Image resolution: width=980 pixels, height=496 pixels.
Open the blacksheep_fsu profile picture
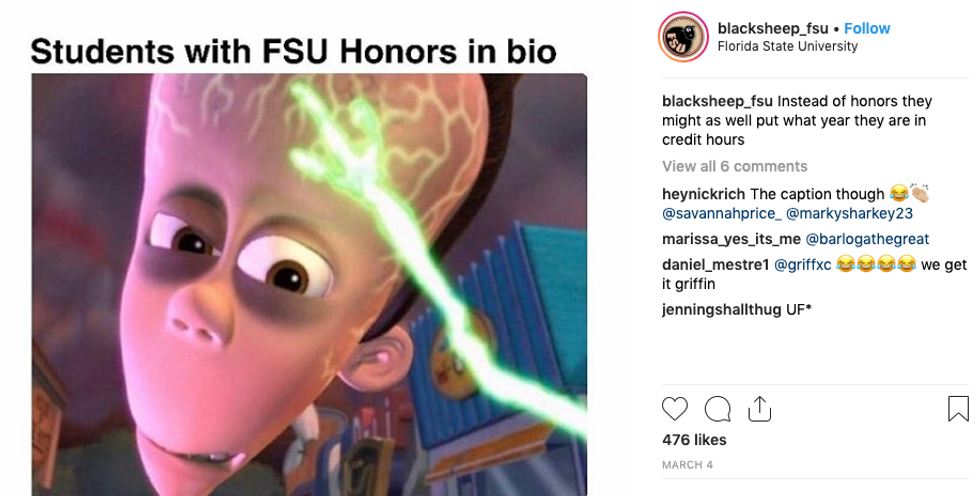[x=683, y=37]
